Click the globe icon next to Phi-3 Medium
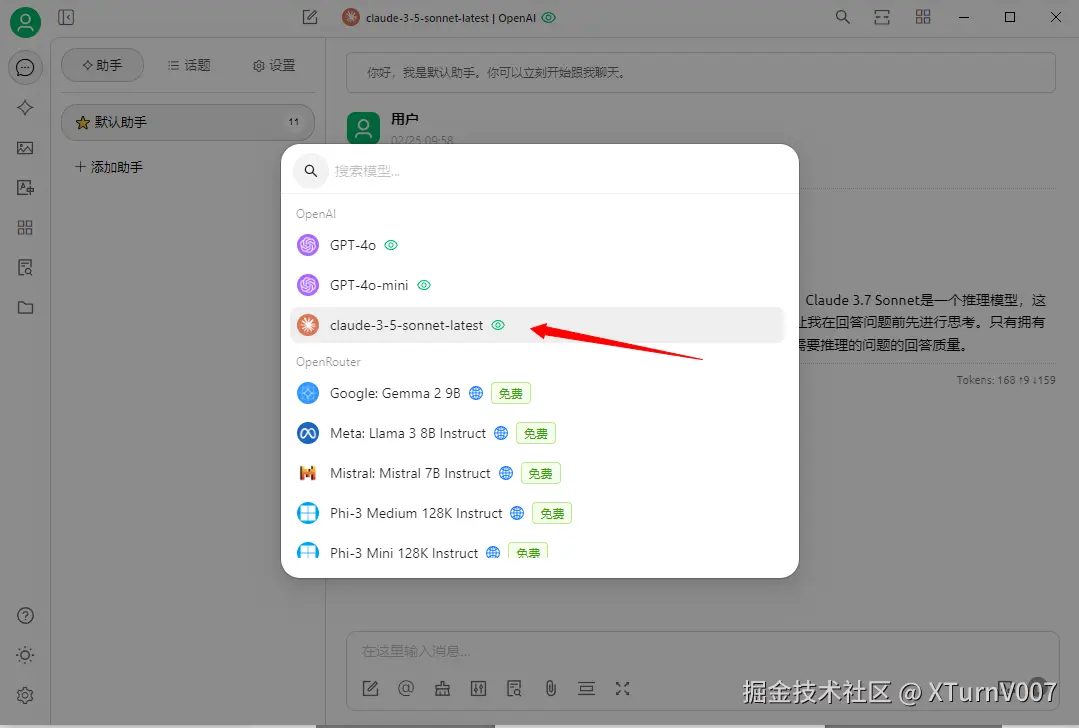Viewport: 1079px width, 728px height. pos(517,513)
